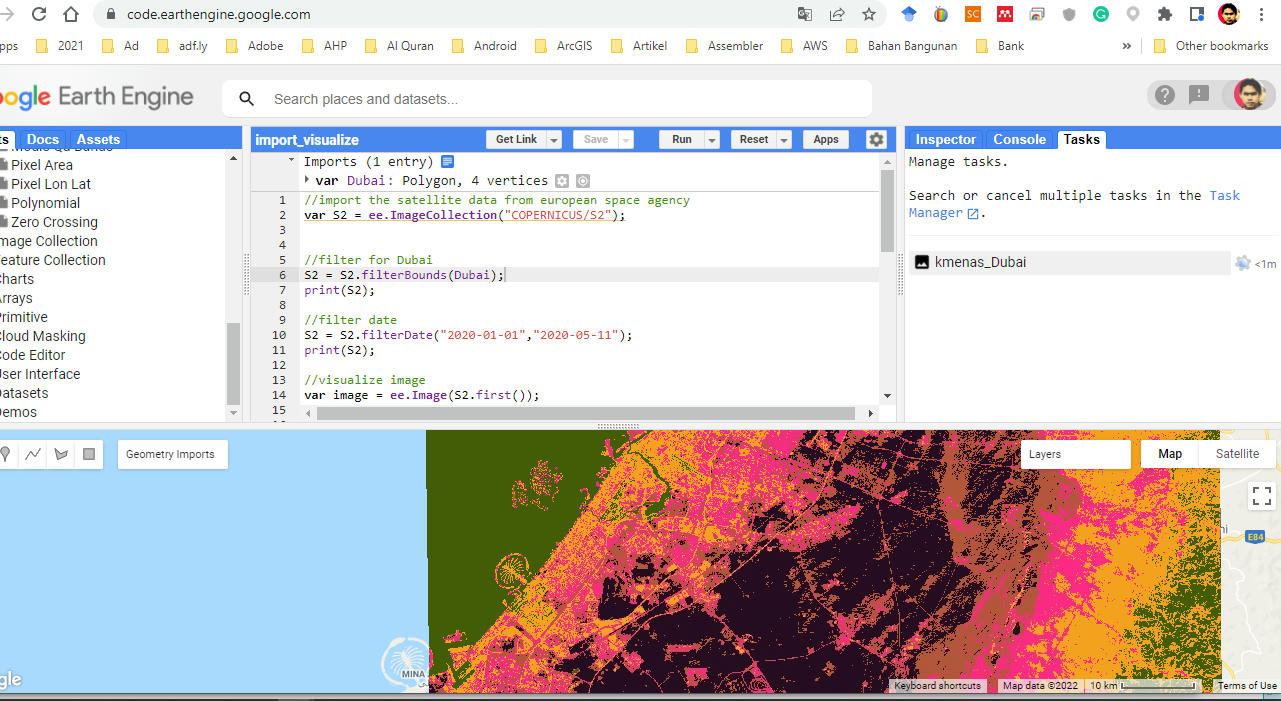Click the orange SC extension icon
The image size is (1281, 701).
click(x=973, y=14)
